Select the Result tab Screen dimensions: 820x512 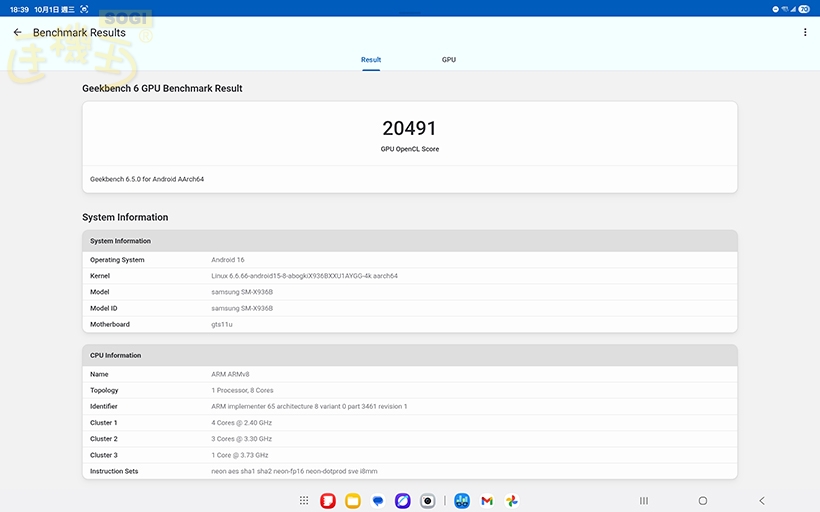point(371,60)
